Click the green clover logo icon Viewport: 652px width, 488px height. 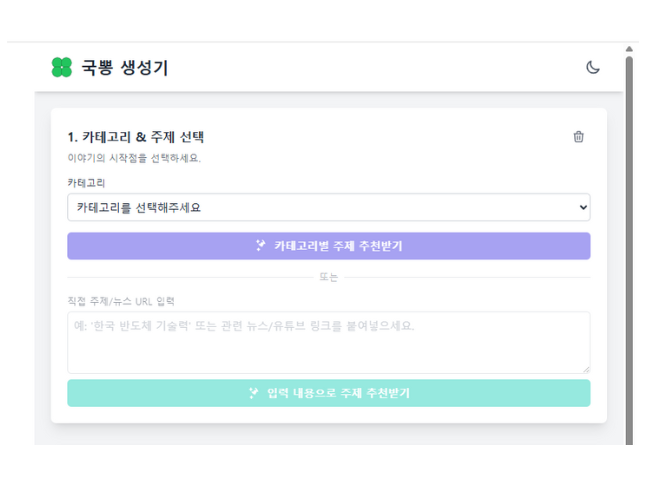pos(62,67)
